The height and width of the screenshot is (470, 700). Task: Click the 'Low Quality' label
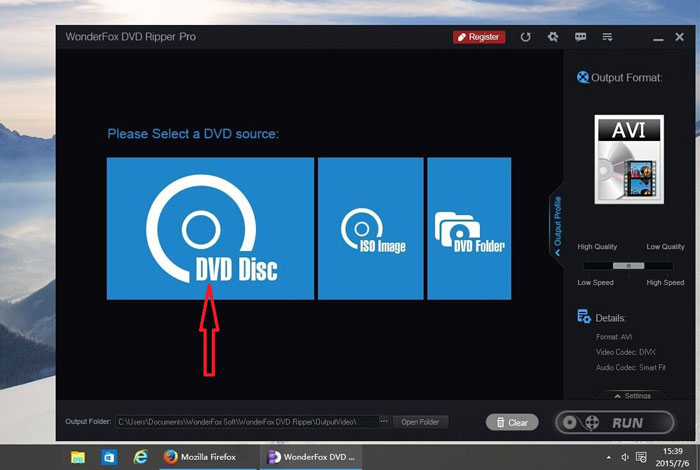tap(665, 246)
